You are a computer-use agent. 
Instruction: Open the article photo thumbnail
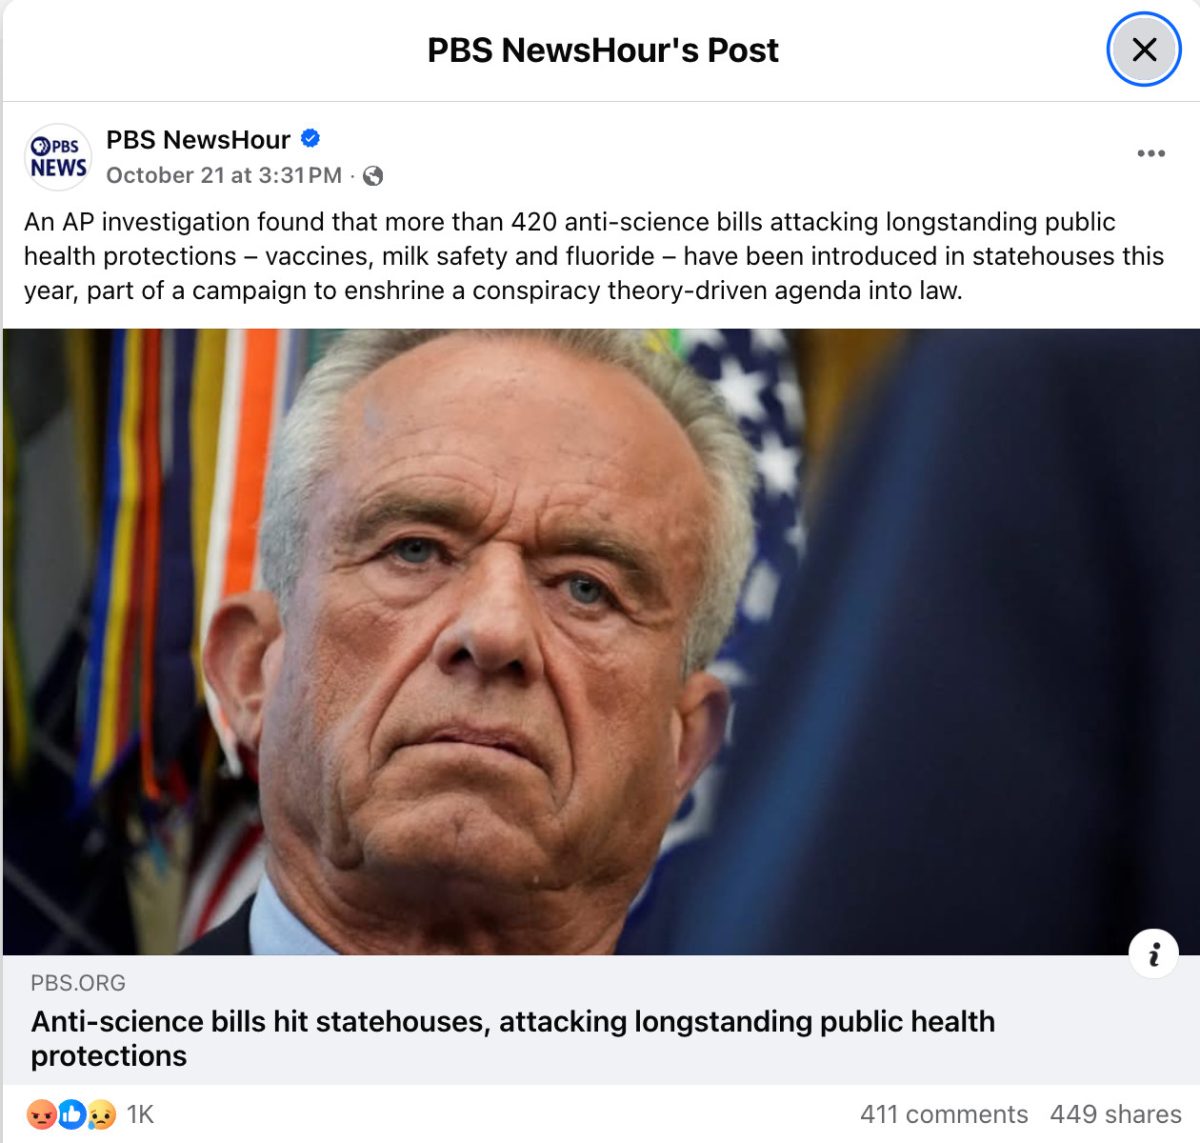point(601,642)
